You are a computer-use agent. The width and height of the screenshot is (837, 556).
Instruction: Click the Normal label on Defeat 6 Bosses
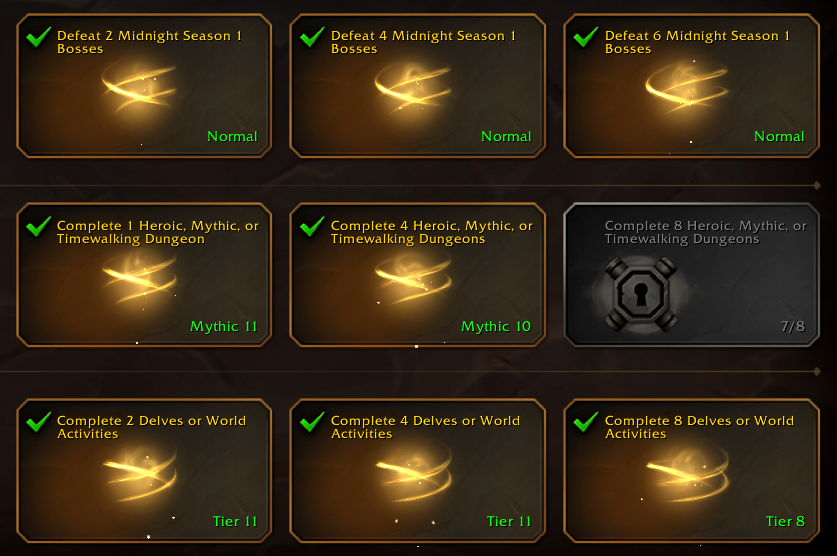779,137
